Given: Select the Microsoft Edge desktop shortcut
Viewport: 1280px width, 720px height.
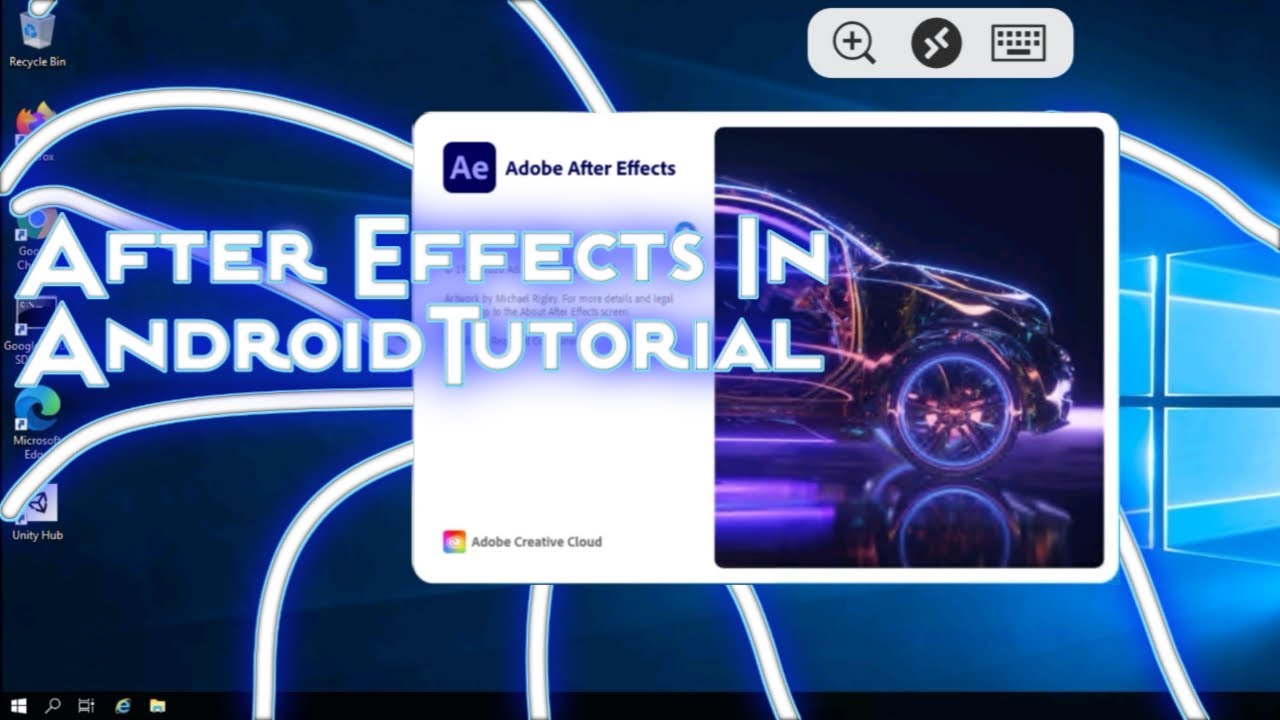Looking at the screenshot, I should click(37, 410).
